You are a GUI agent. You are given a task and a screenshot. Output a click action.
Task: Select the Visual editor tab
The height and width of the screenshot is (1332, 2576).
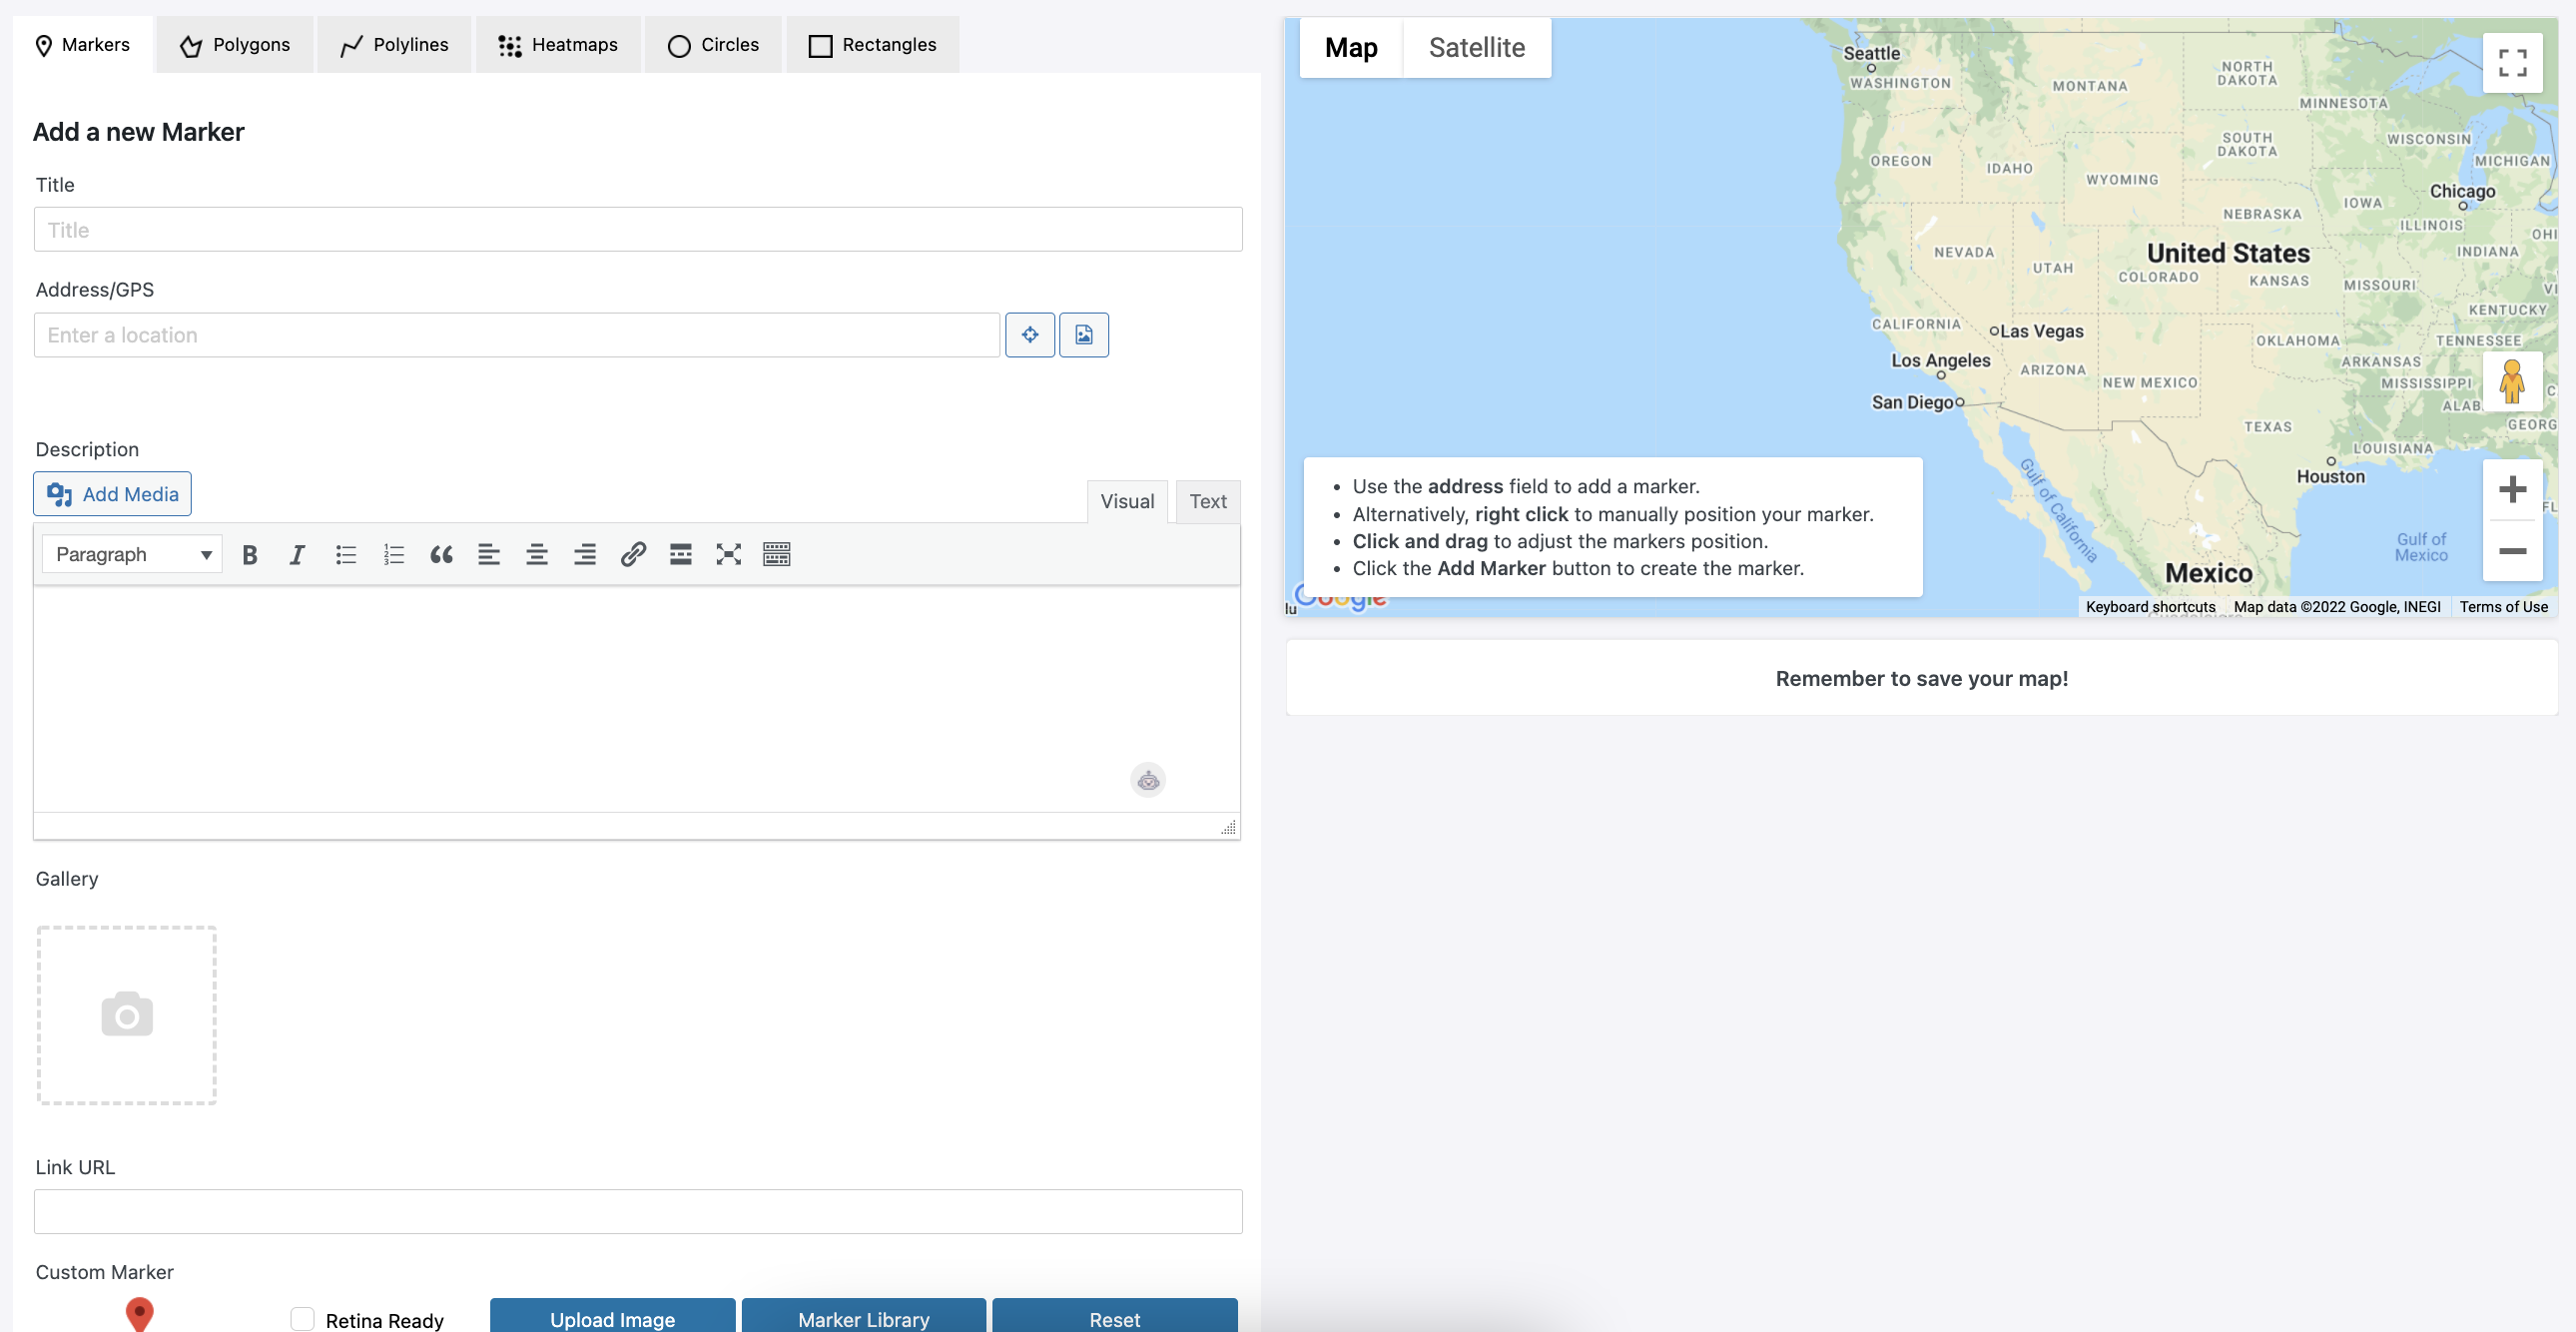[x=1127, y=502]
